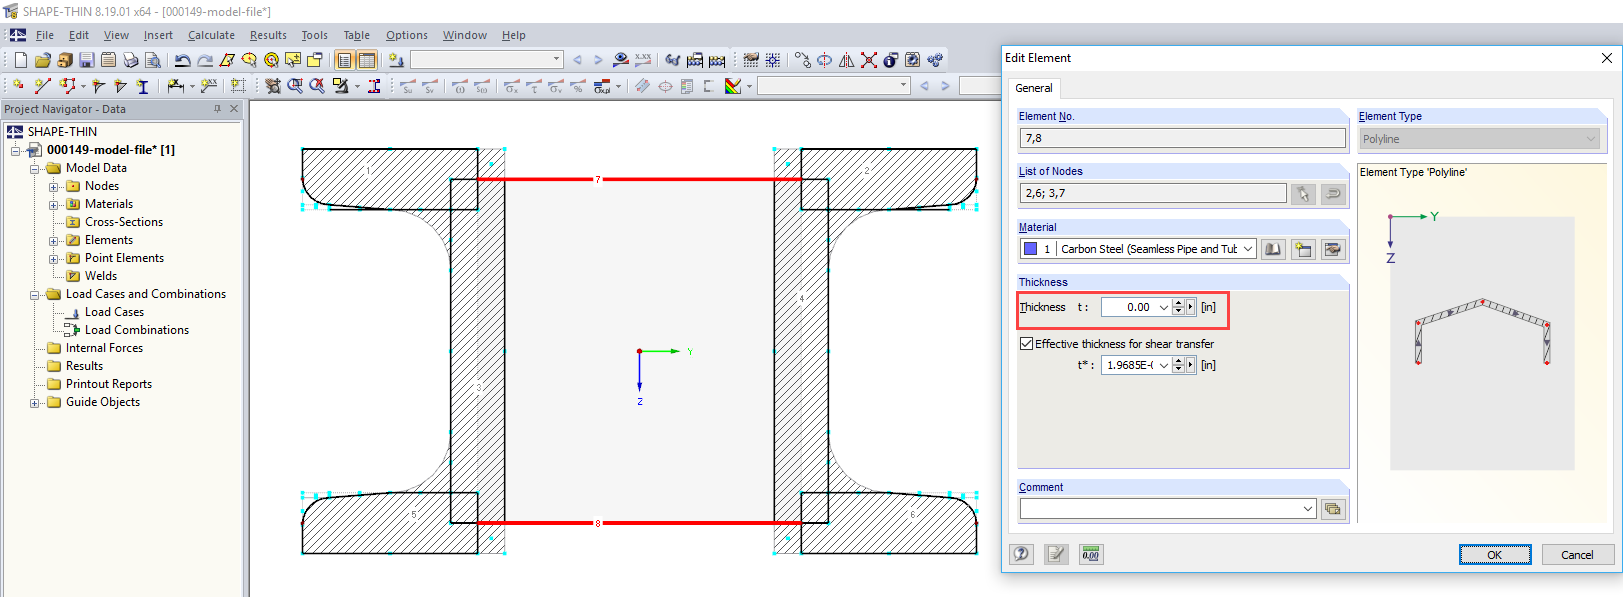This screenshot has height=597, width=1623.
Task: Click the New file icon
Action: [21, 60]
